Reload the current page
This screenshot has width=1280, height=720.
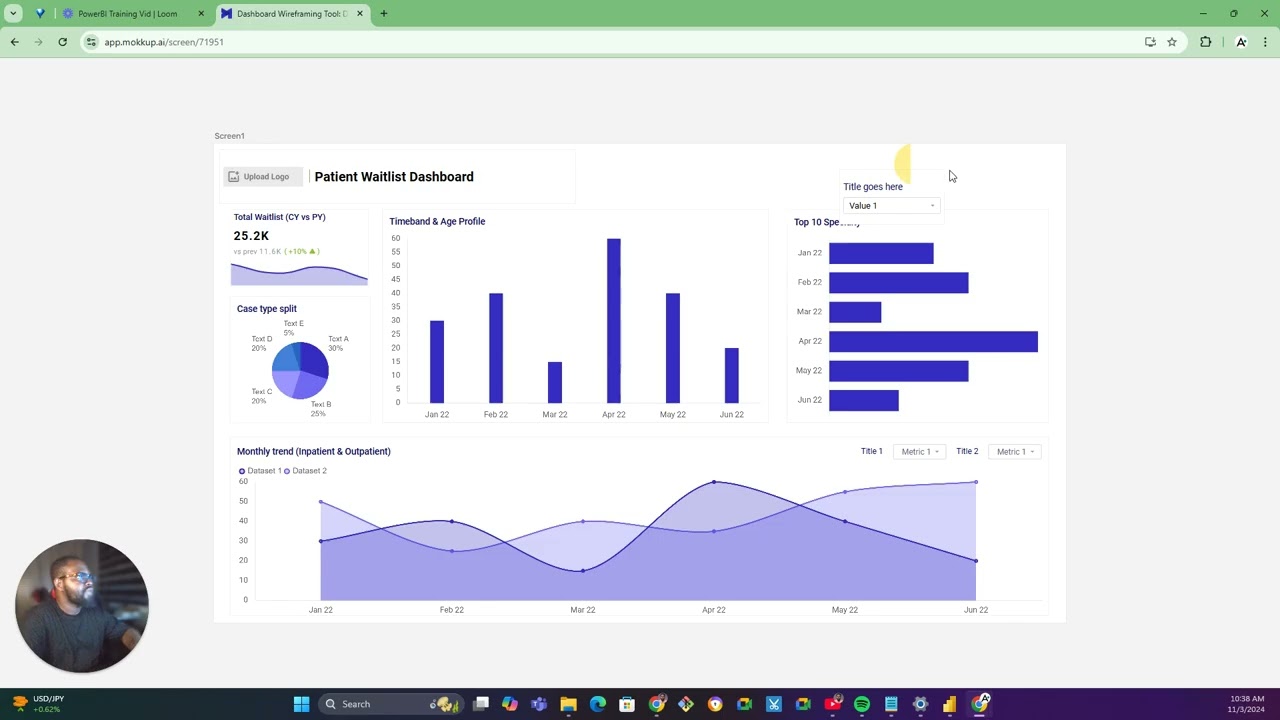coord(62,42)
